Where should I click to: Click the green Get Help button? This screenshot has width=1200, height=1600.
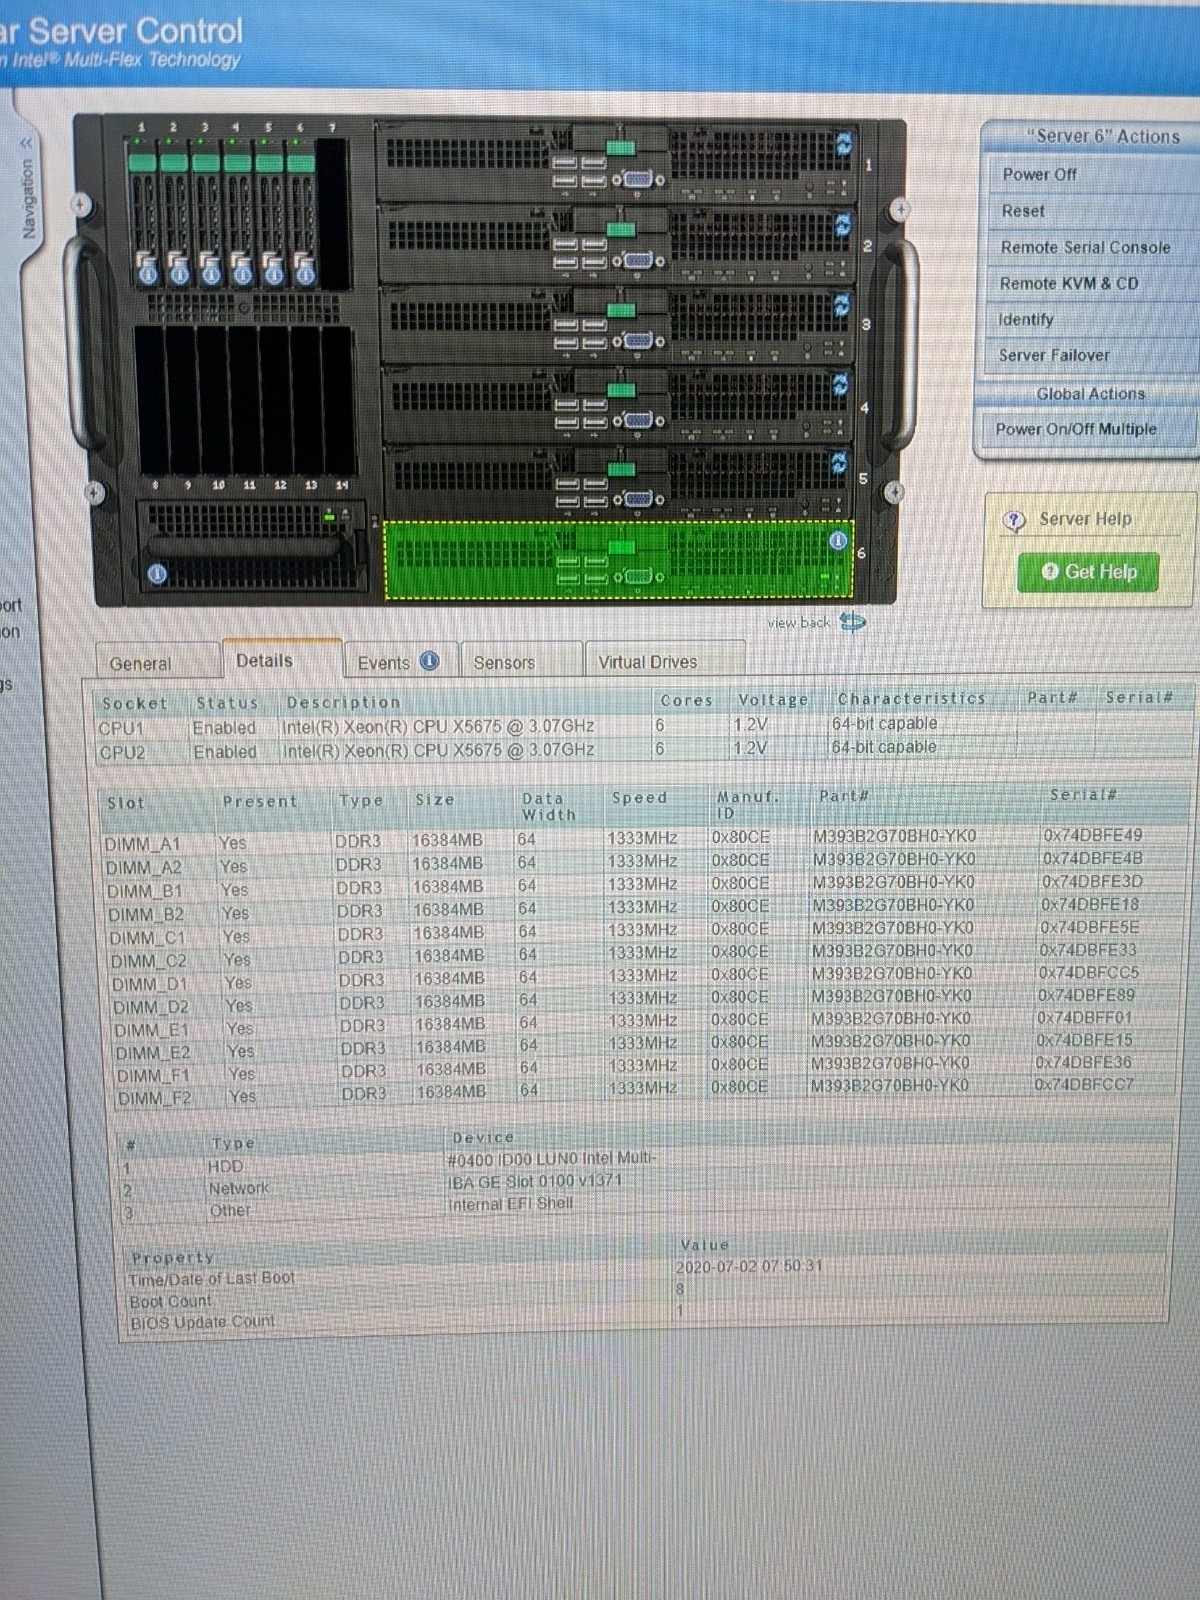coord(1088,572)
